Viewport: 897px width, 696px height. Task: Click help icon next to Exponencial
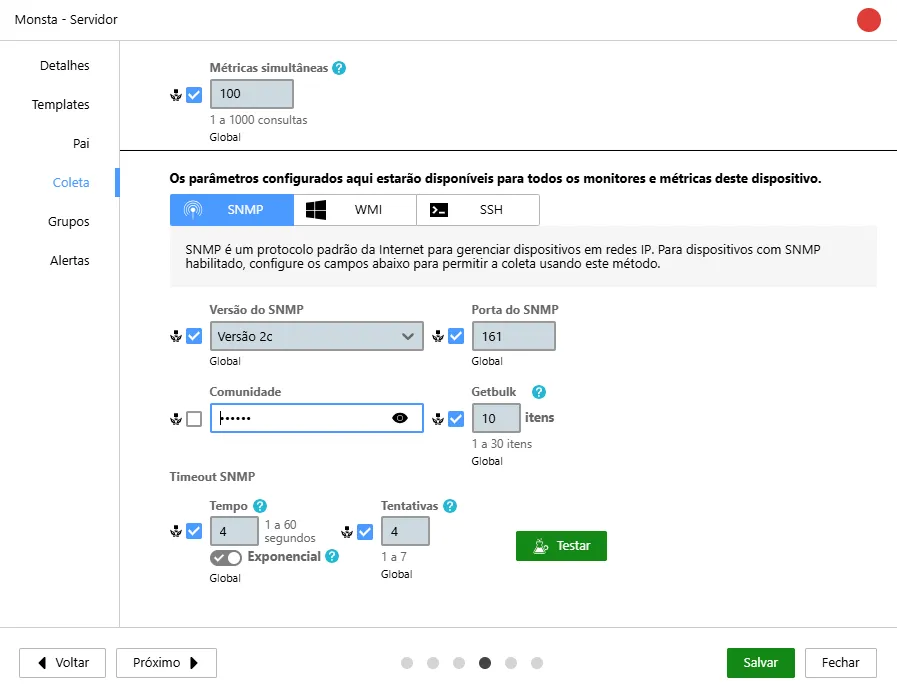(332, 556)
